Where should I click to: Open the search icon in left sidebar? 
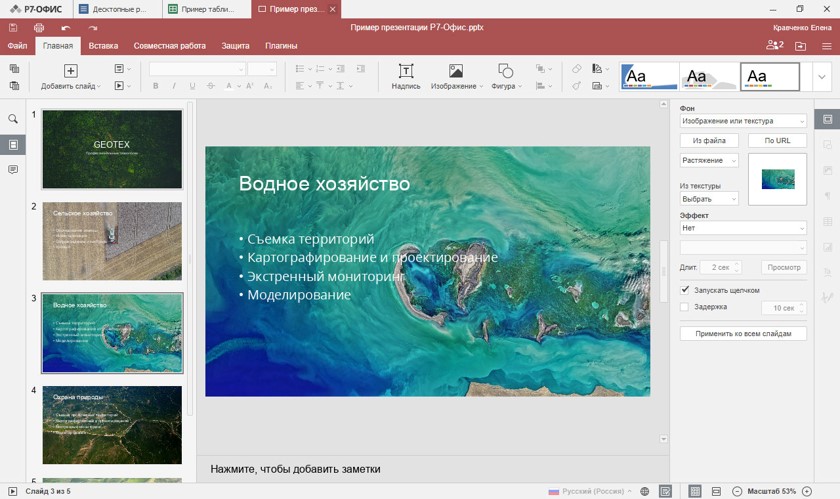(13, 119)
